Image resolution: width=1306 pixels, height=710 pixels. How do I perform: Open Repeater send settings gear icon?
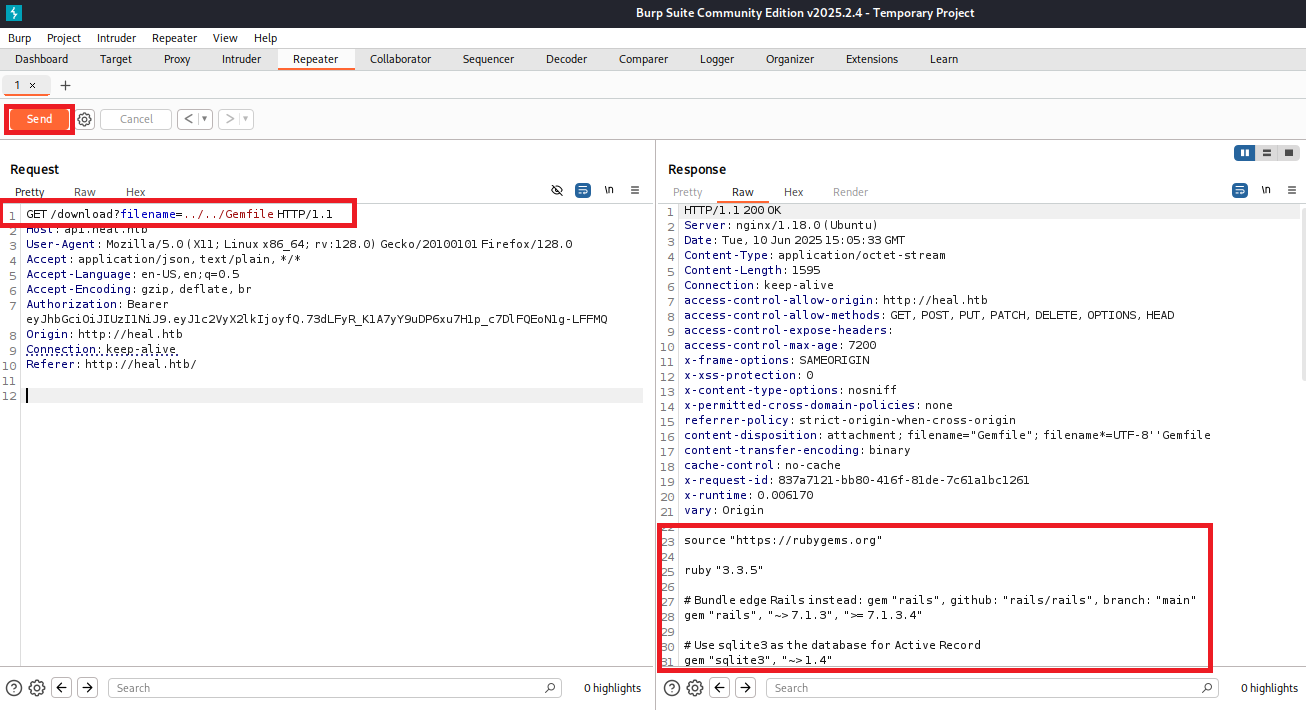click(x=85, y=119)
